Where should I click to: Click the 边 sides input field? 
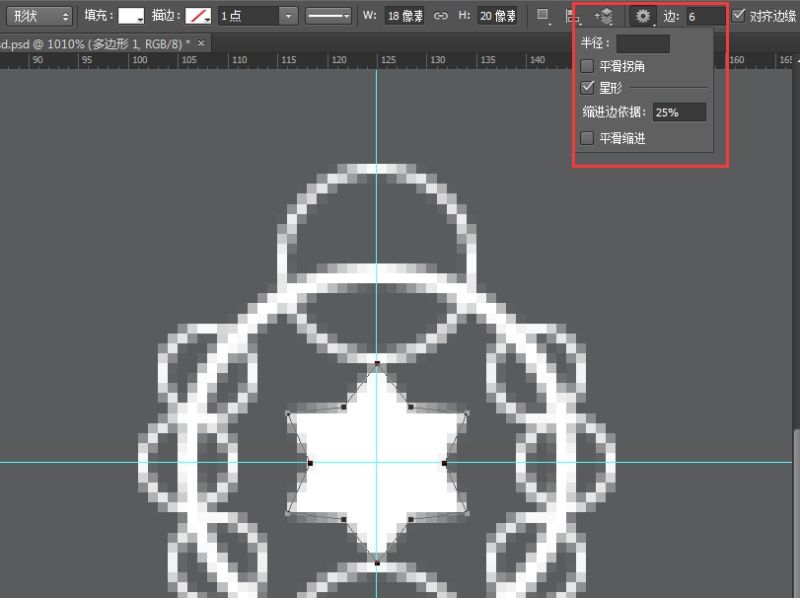pyautogui.click(x=705, y=17)
